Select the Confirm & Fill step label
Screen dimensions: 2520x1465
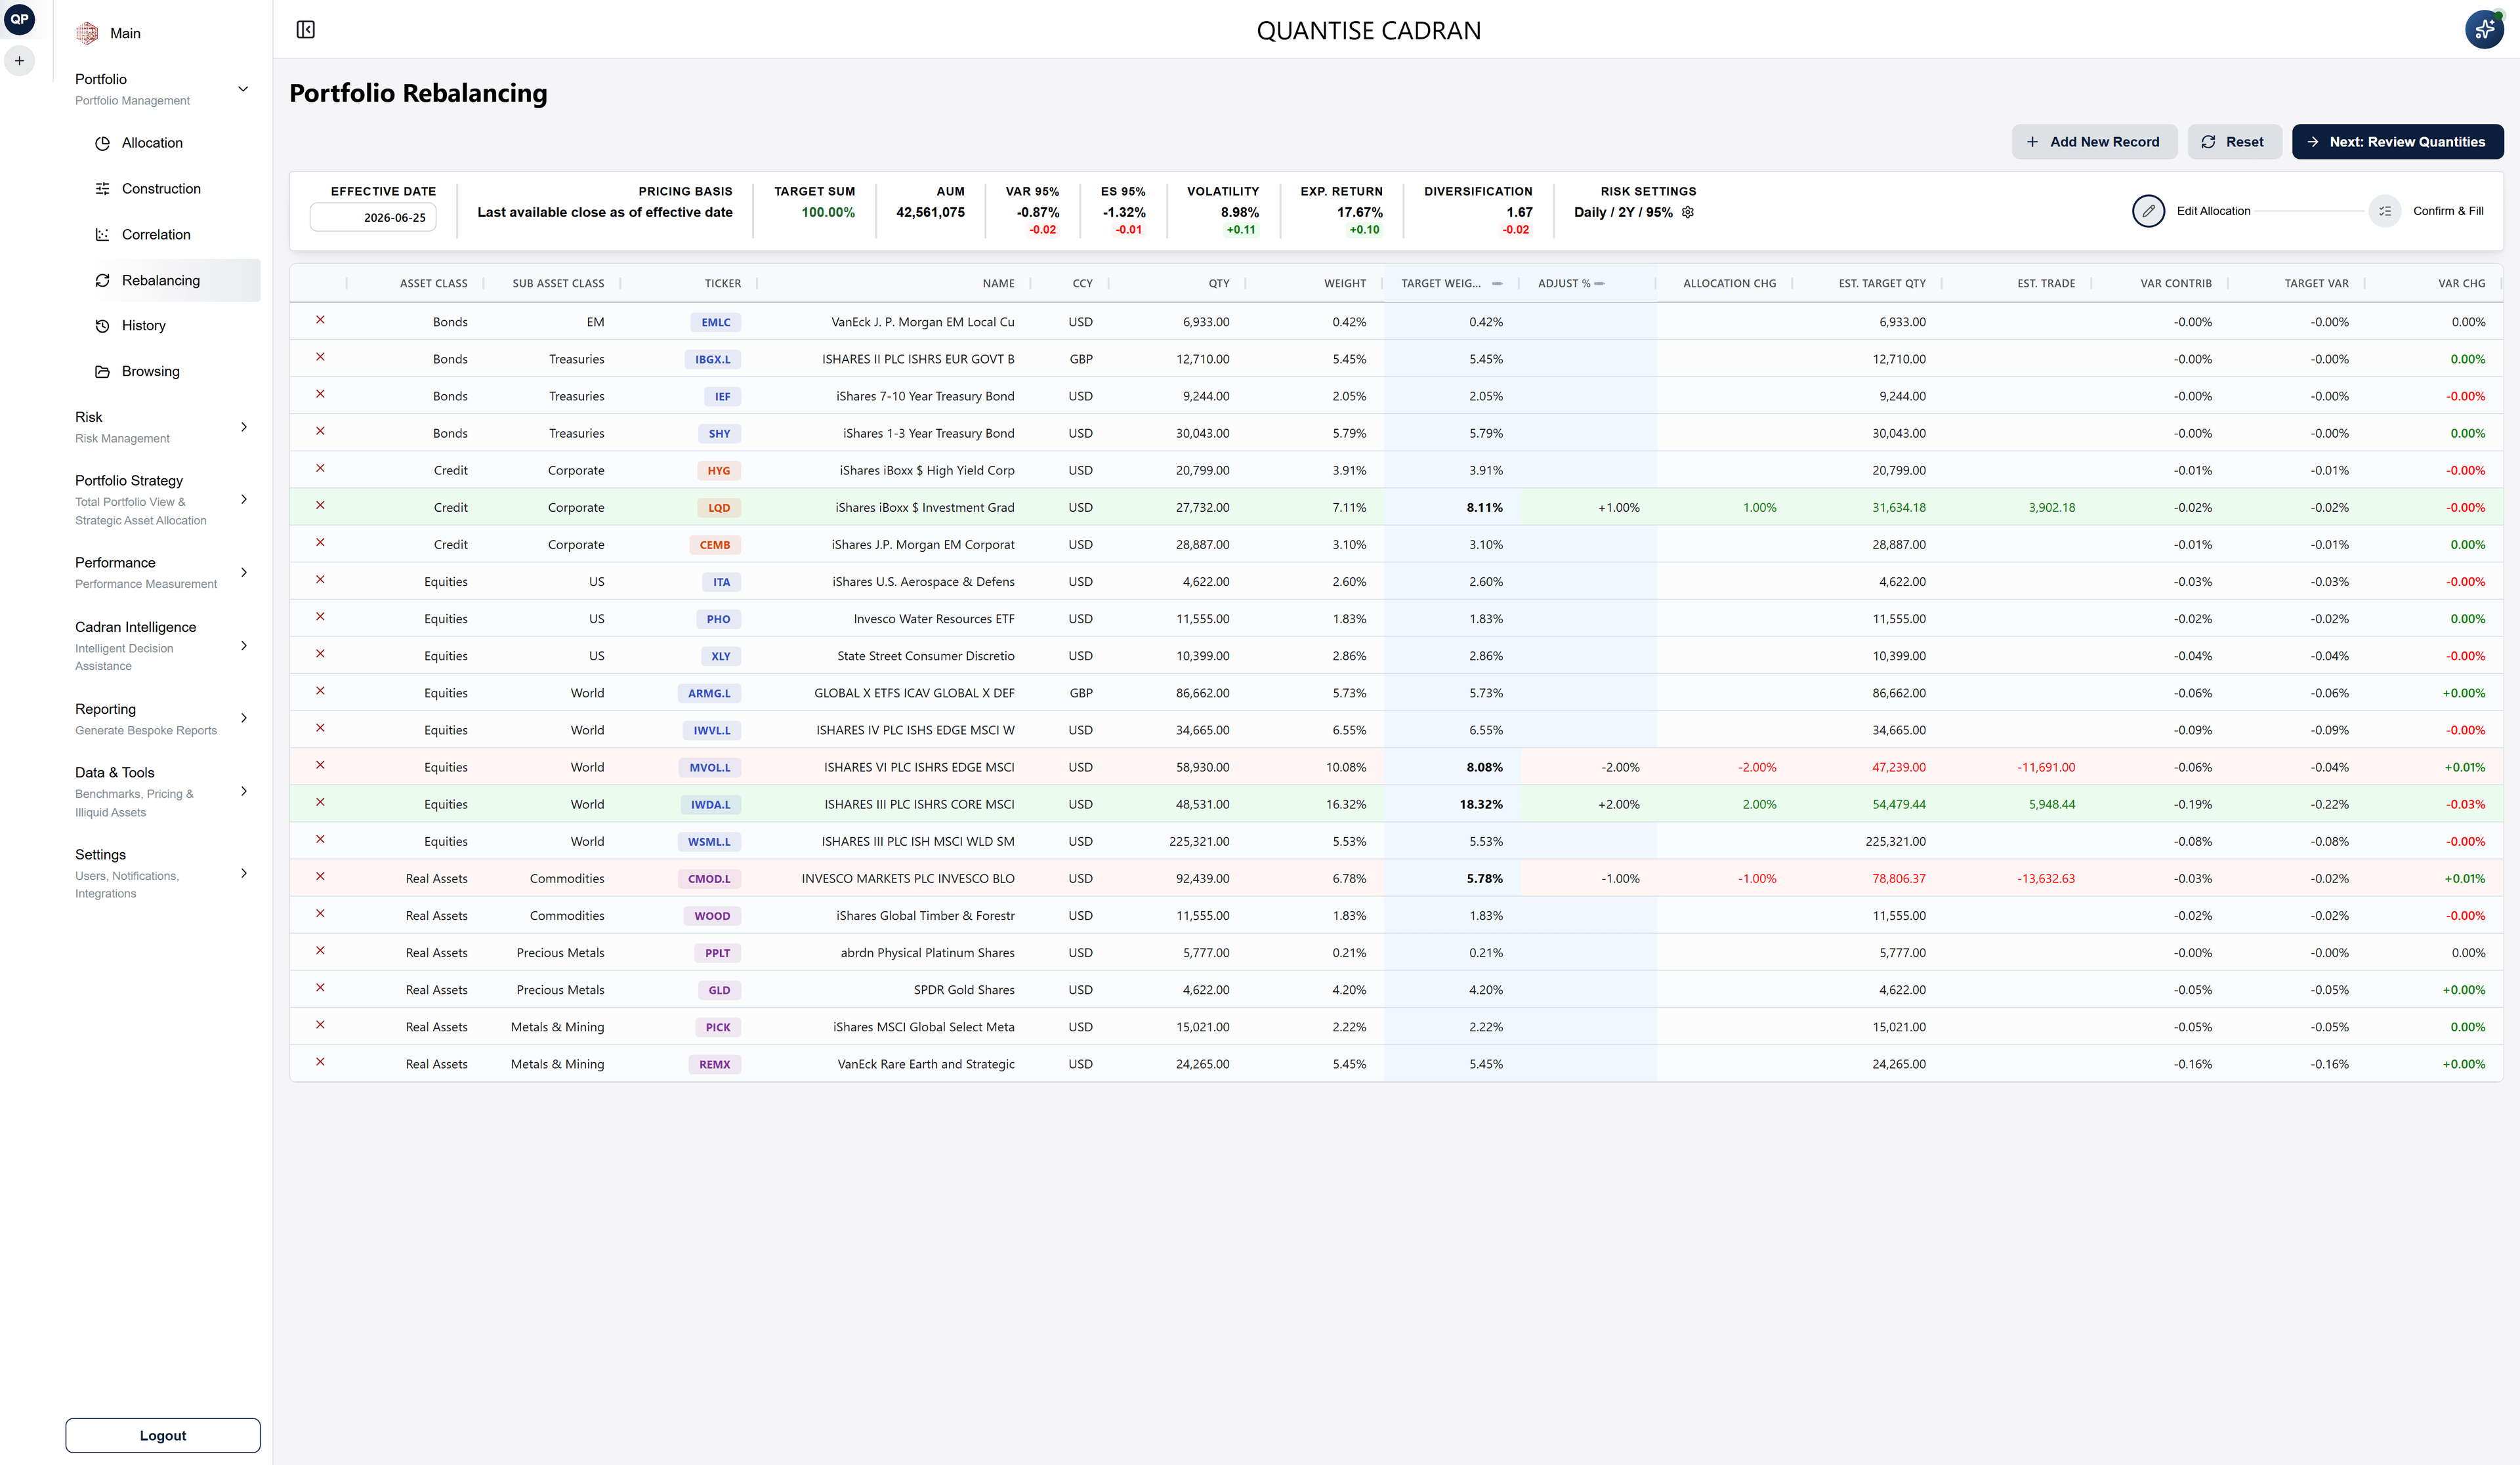click(2448, 211)
